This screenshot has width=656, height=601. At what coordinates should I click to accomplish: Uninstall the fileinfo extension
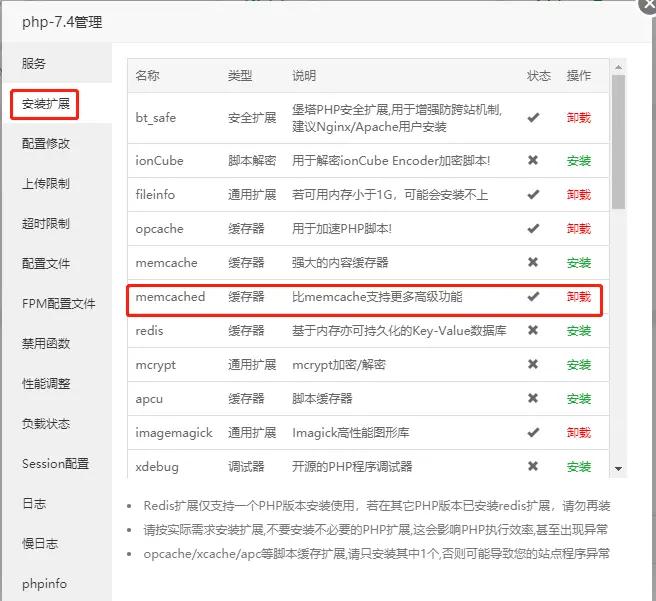578,195
